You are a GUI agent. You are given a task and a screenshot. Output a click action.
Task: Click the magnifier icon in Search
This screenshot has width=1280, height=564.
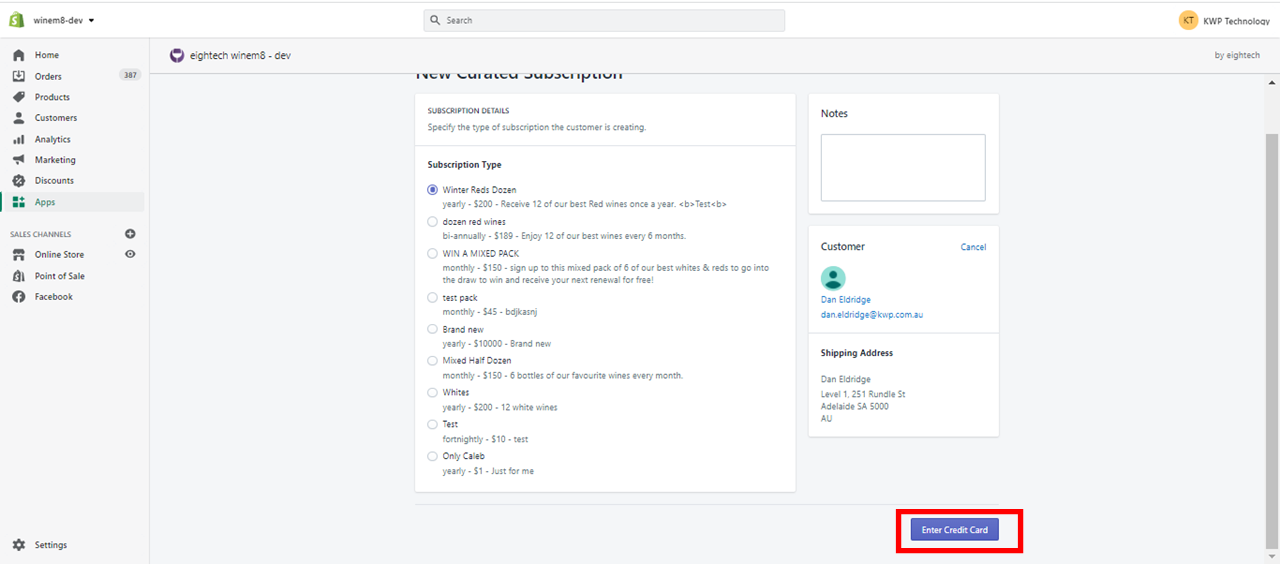click(x=435, y=20)
